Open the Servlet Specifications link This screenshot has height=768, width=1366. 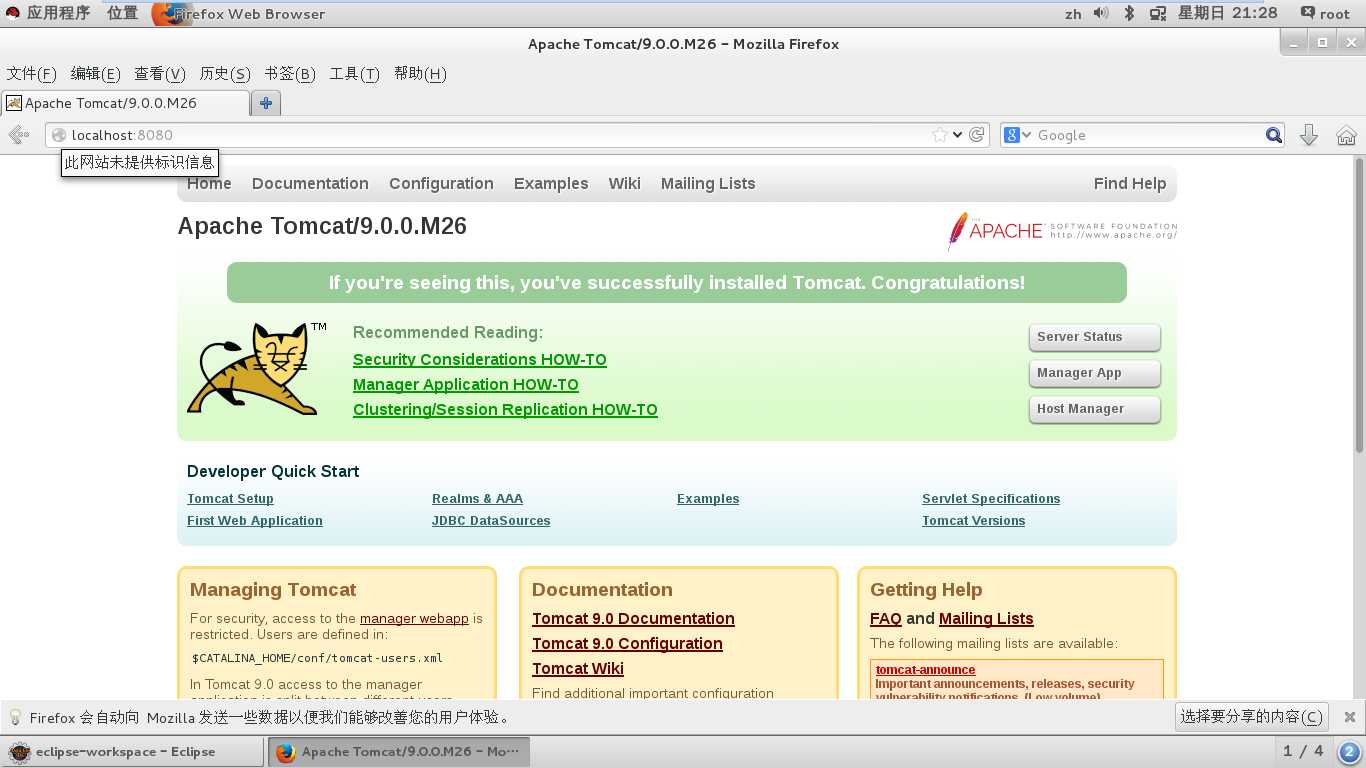coord(991,498)
